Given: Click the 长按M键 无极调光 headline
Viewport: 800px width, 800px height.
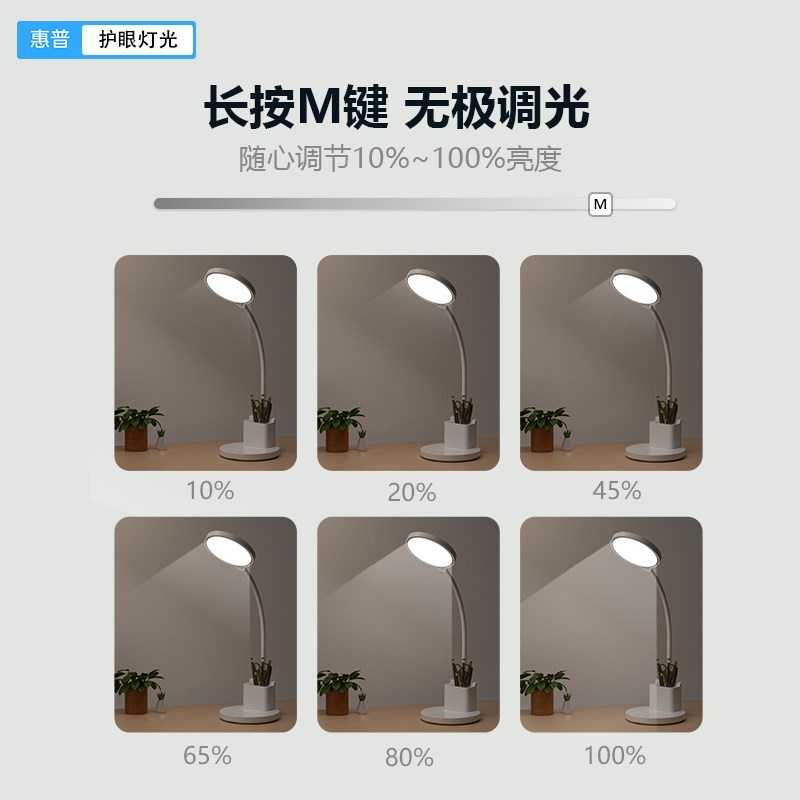Looking at the screenshot, I should tap(397, 107).
